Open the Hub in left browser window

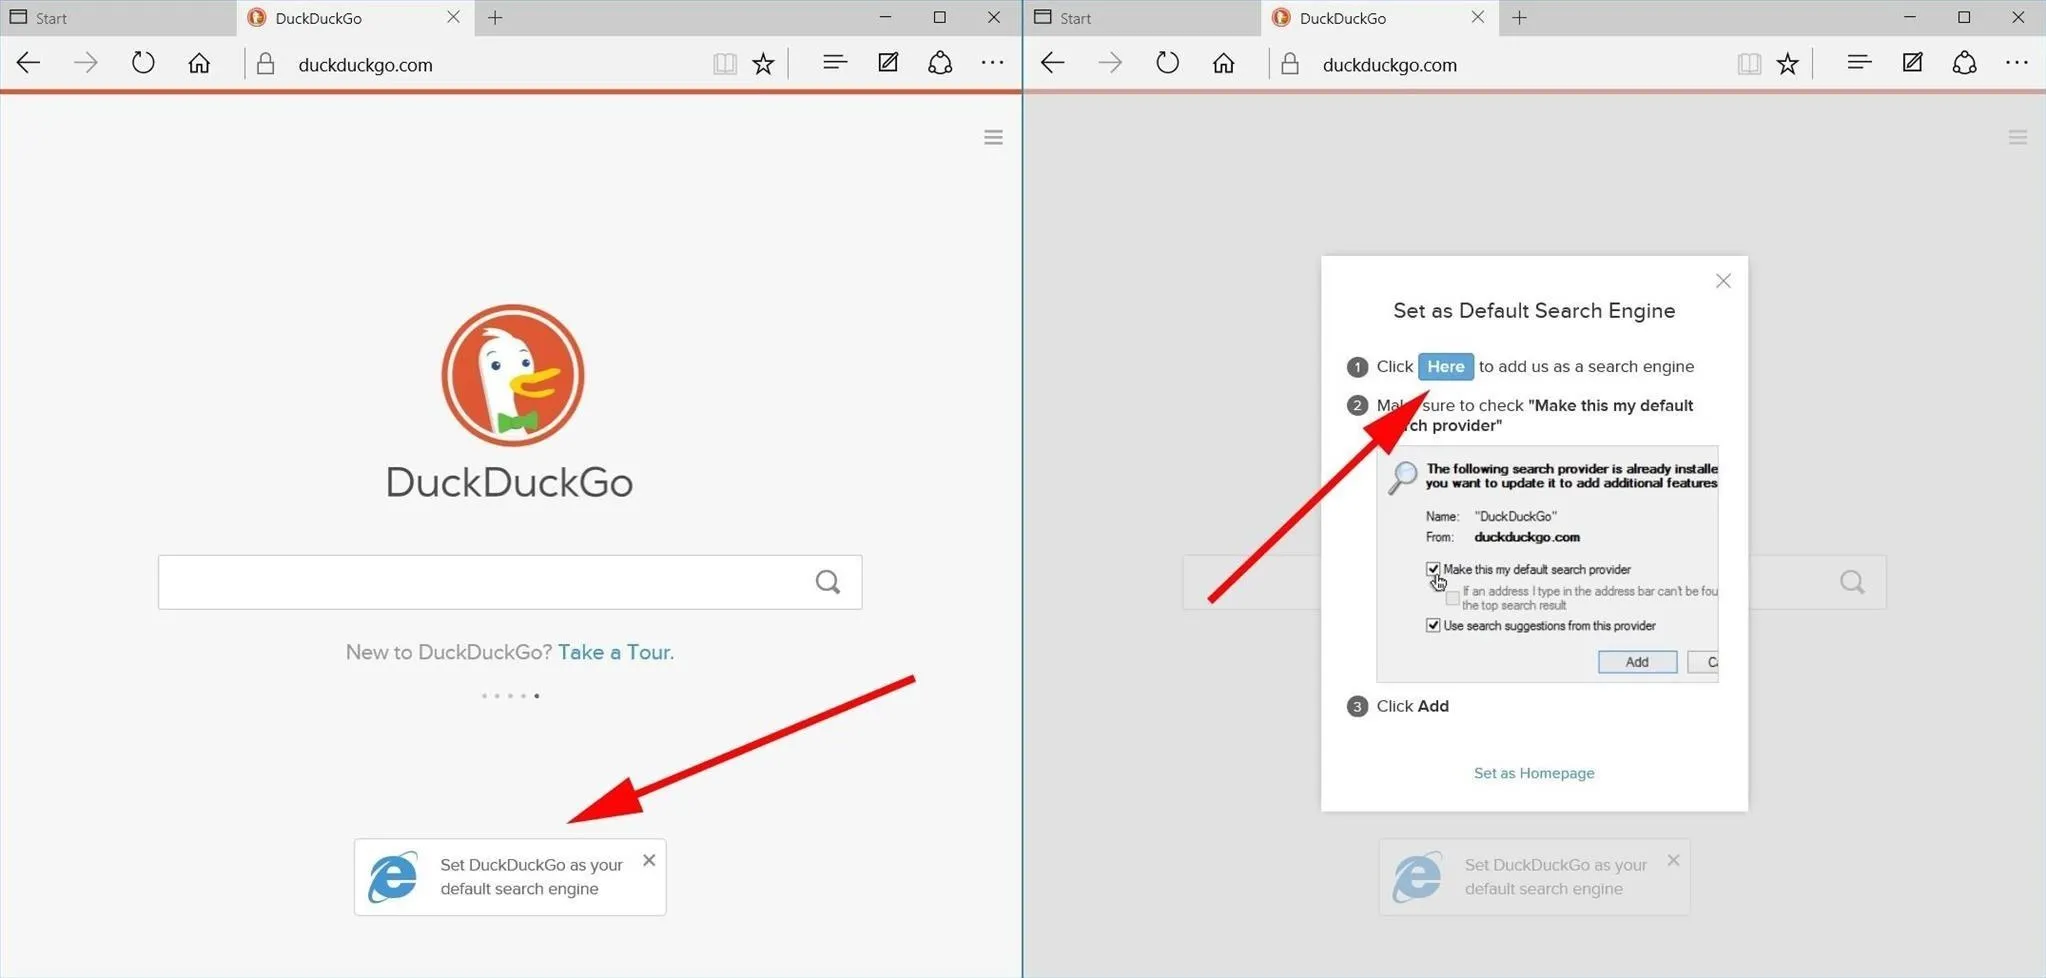835,63
